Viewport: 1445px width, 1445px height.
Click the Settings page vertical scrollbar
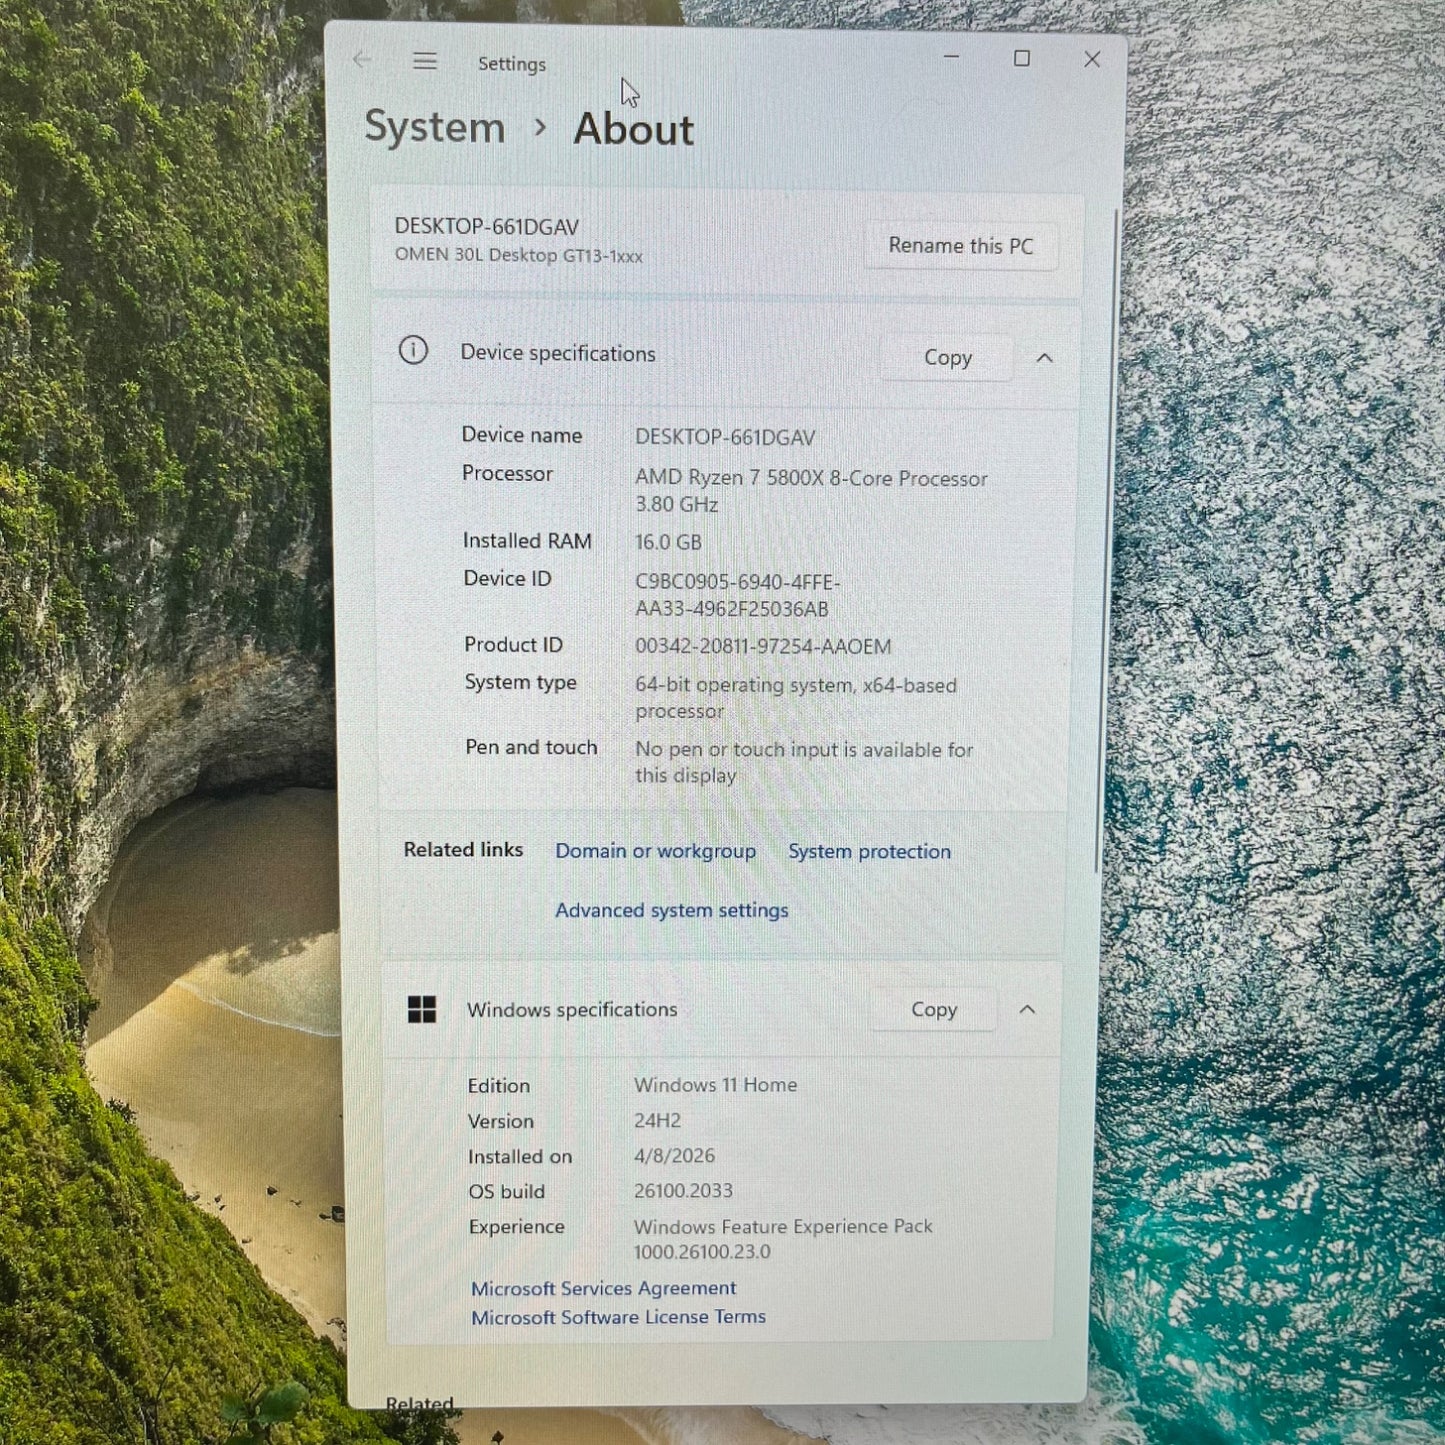click(x=1108, y=540)
